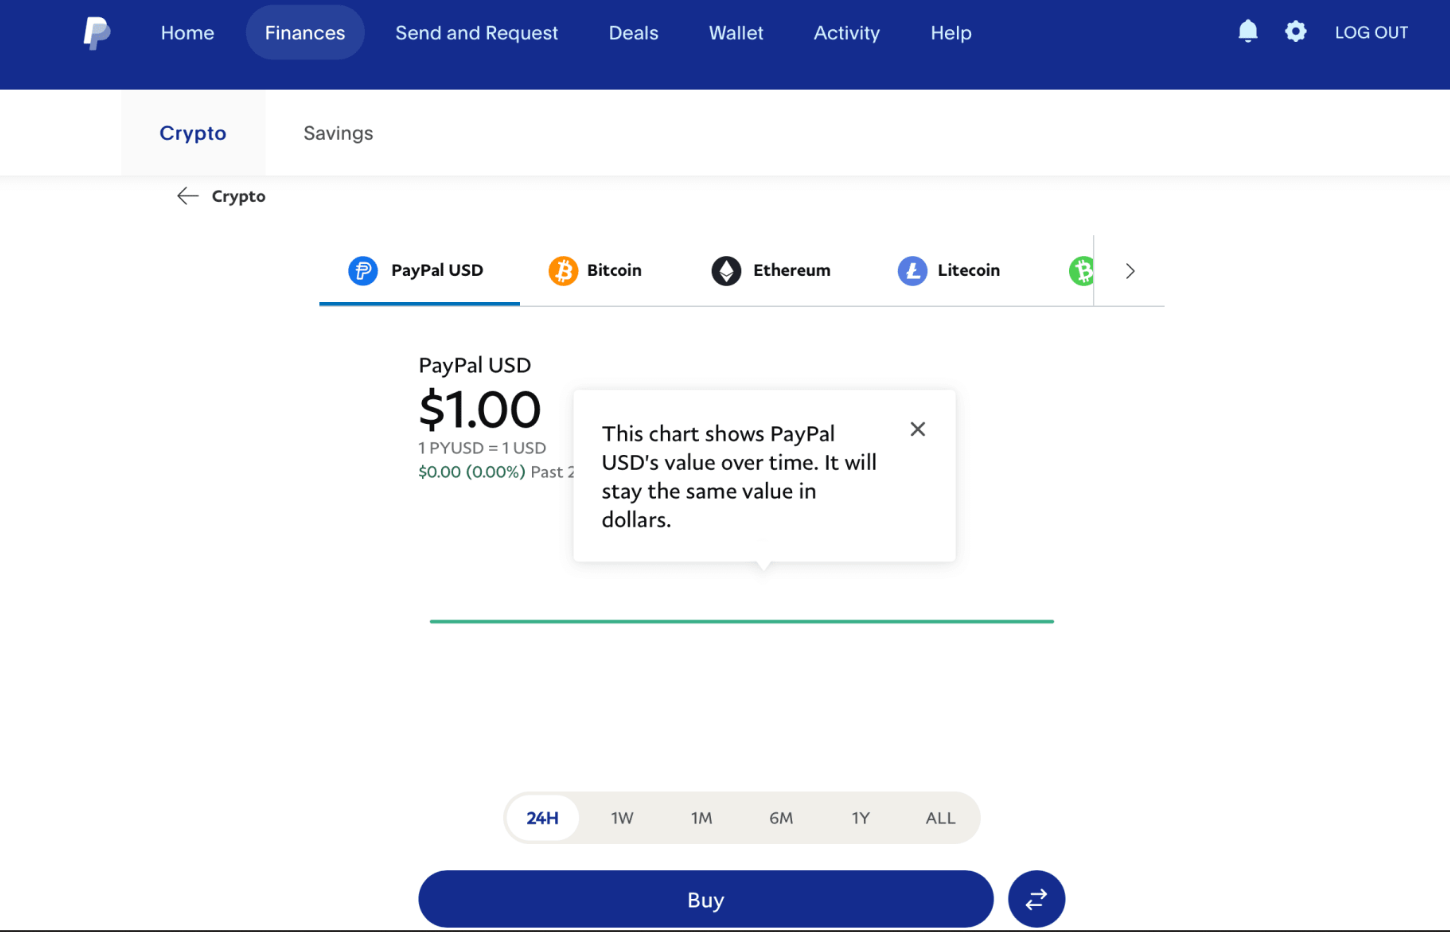Open the Wallet menu item

(736, 33)
